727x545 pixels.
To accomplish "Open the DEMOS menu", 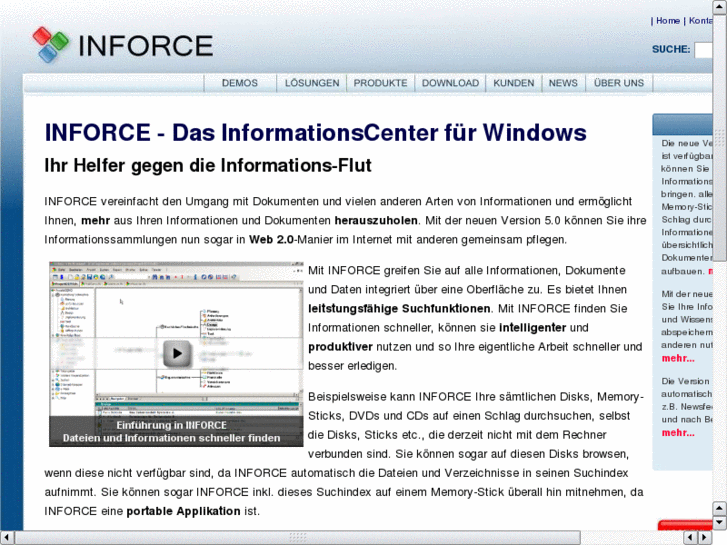I will [240, 83].
